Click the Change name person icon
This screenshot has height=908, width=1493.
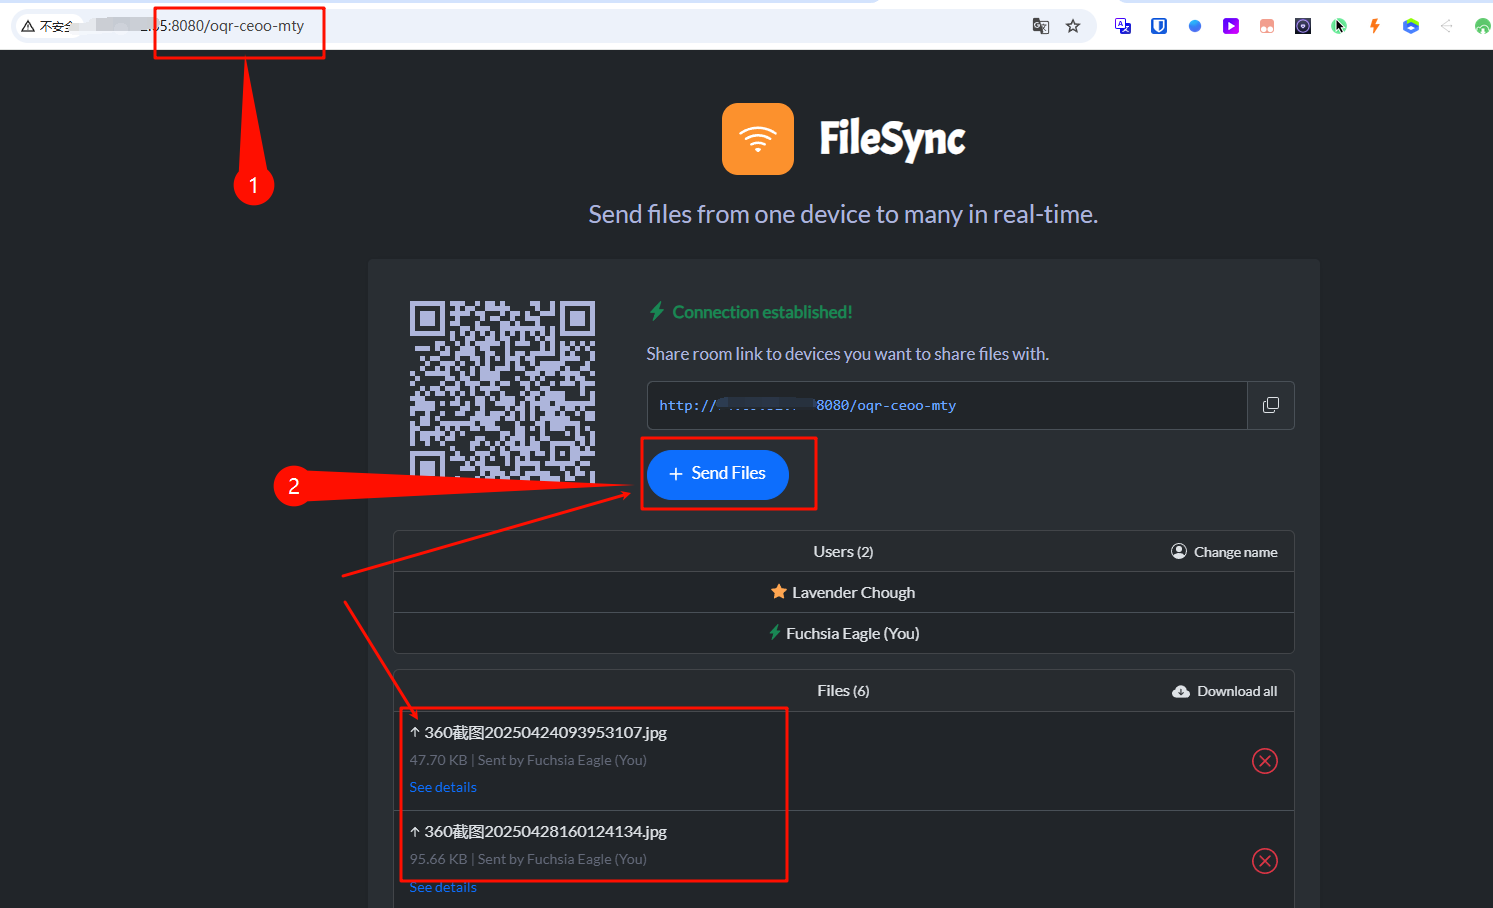coord(1179,551)
